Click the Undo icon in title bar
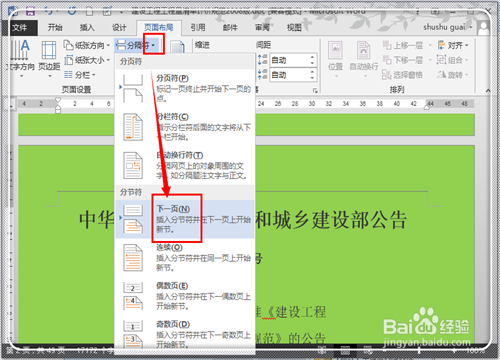 point(49,12)
